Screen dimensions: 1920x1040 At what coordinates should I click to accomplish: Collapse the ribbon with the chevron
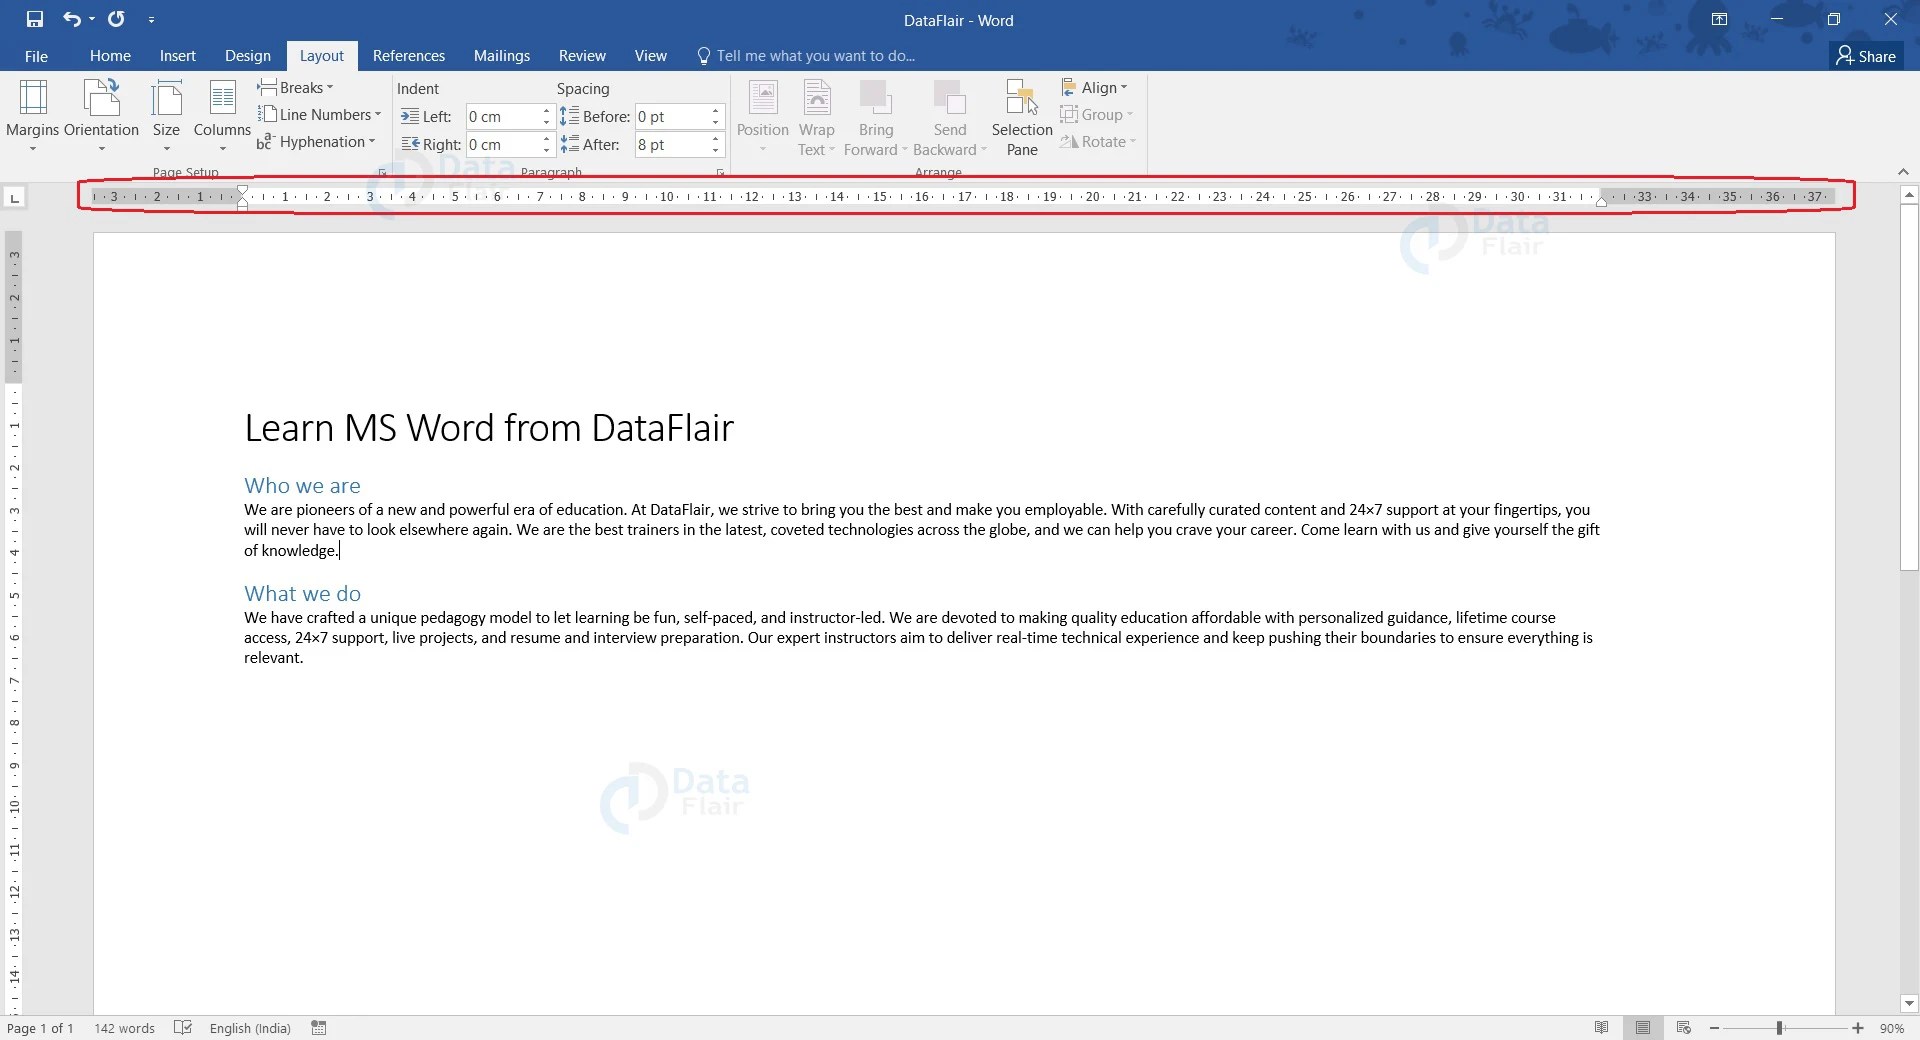point(1902,170)
